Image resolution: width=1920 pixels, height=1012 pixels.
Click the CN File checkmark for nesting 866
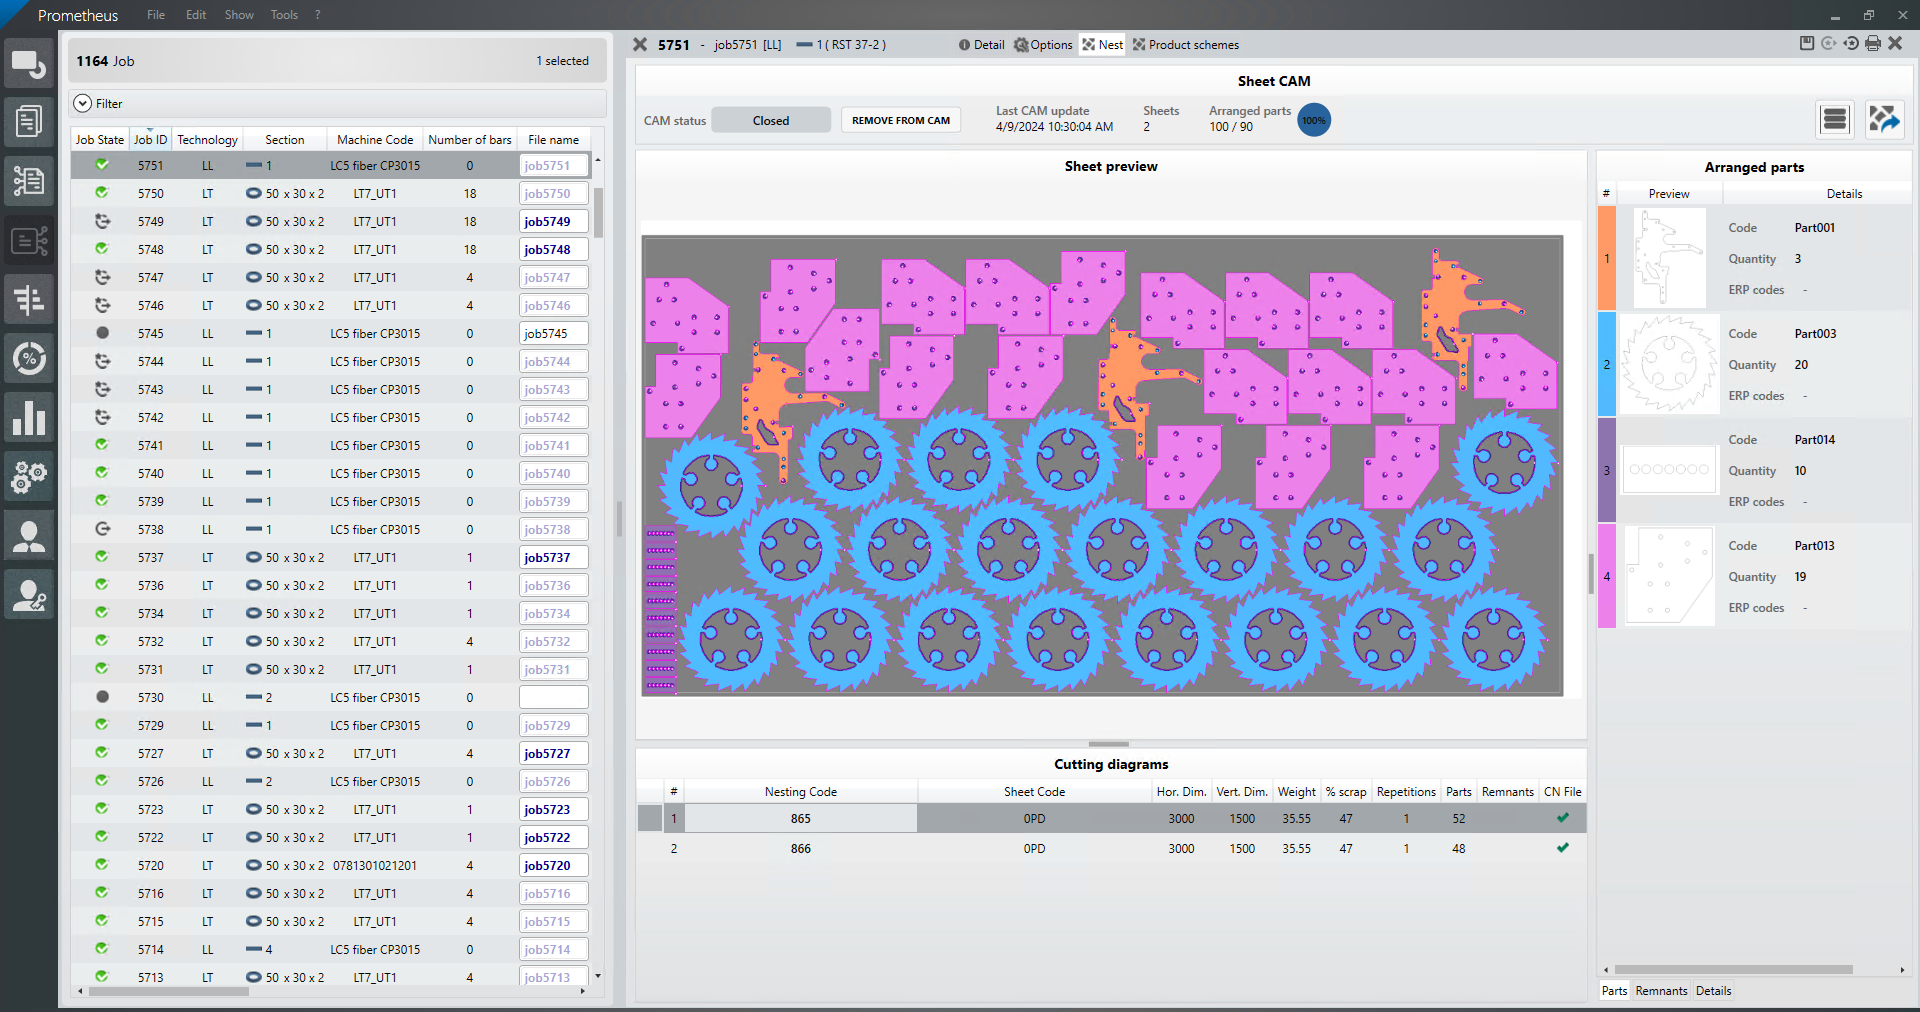1563,848
